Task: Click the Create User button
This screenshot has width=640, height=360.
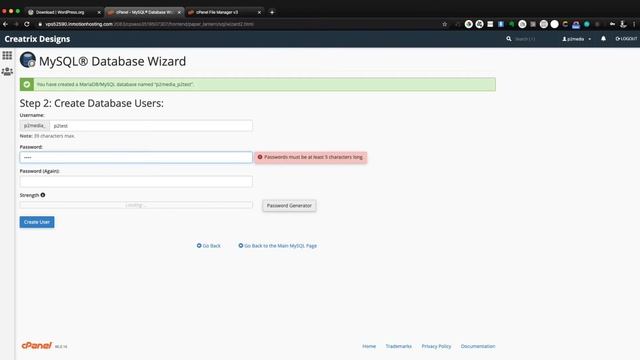Action: click(x=37, y=222)
